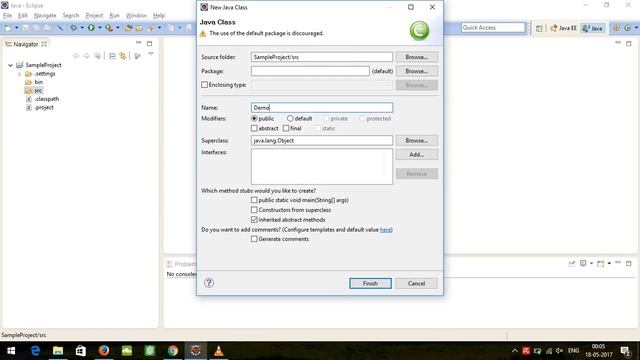Open File Explorer from taskbar

click(58, 351)
